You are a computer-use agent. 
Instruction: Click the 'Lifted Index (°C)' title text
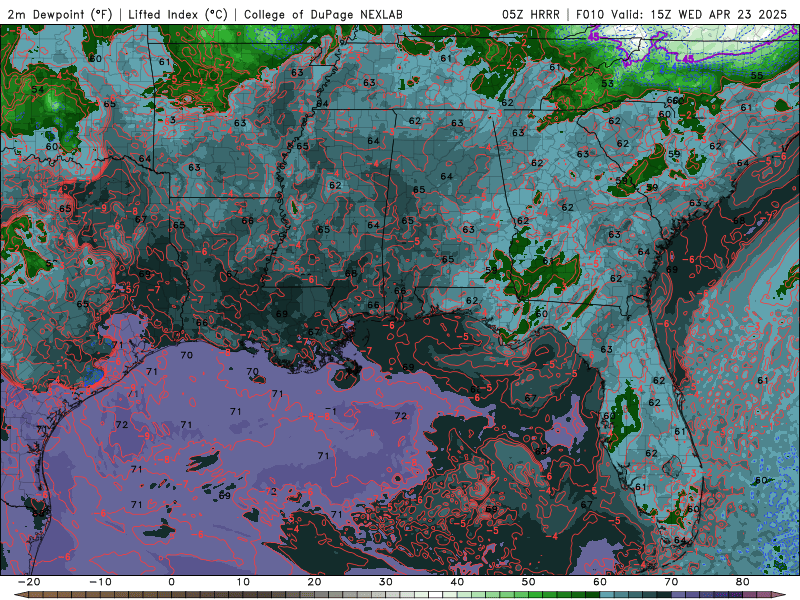click(178, 14)
